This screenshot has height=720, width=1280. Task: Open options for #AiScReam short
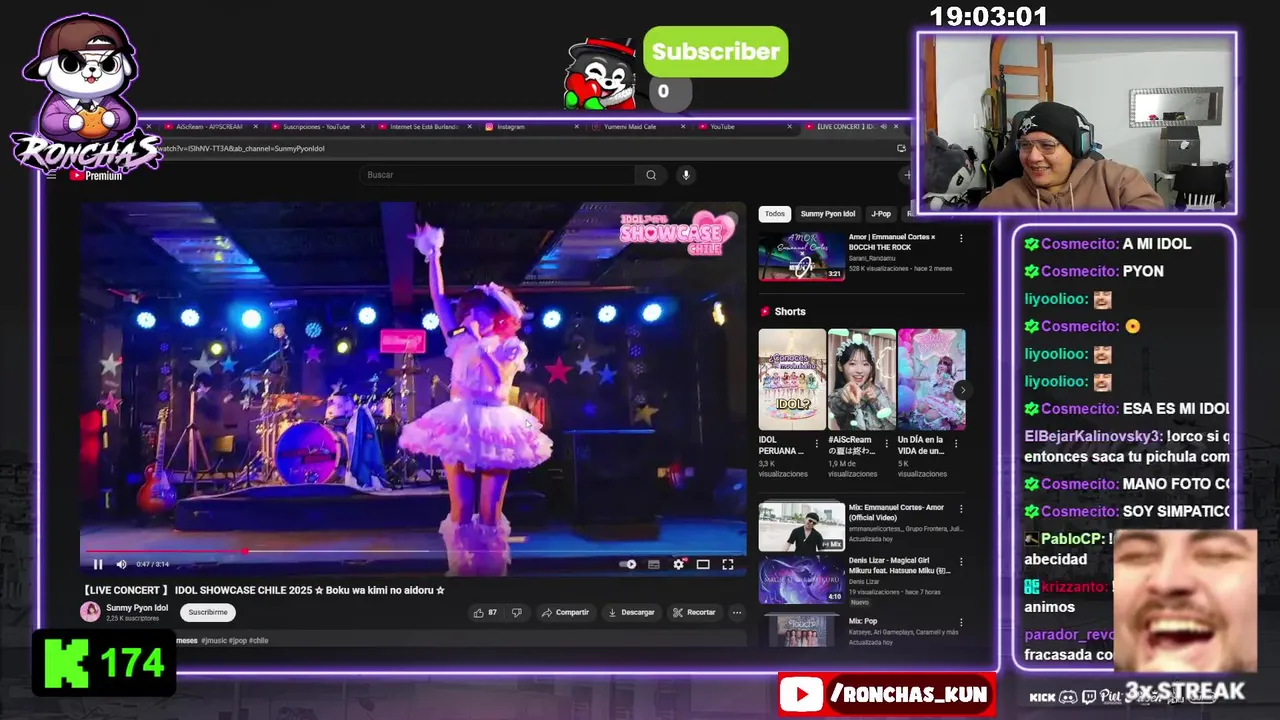[887, 444]
